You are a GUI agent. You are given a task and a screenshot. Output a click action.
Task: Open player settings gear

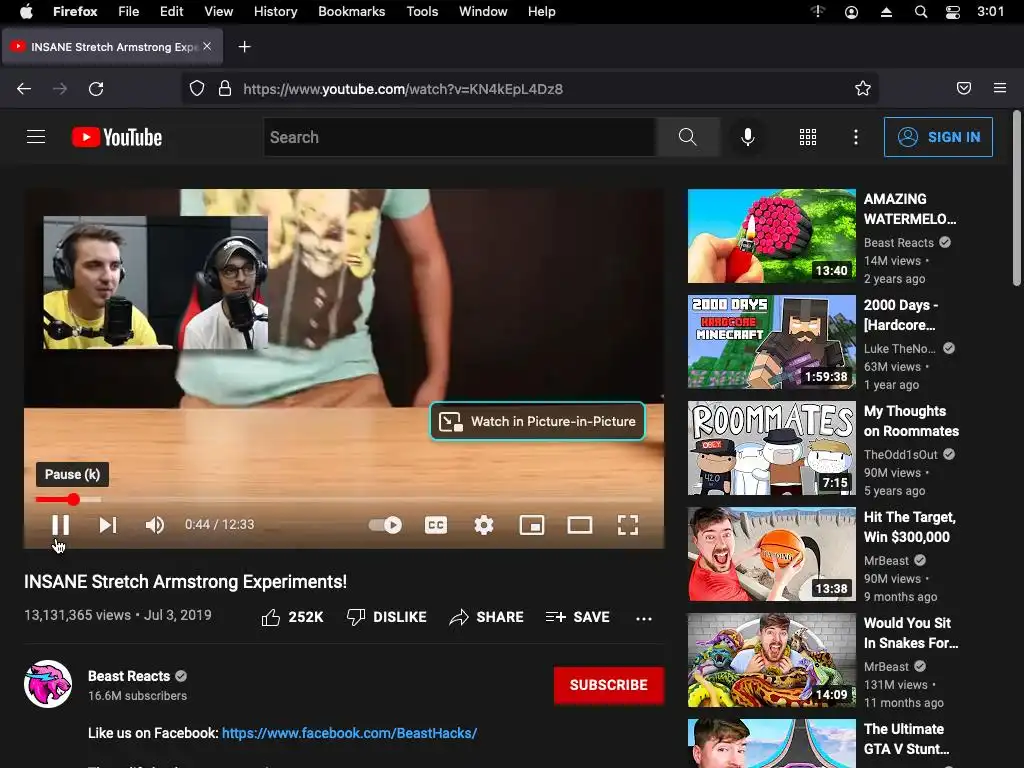[483, 525]
